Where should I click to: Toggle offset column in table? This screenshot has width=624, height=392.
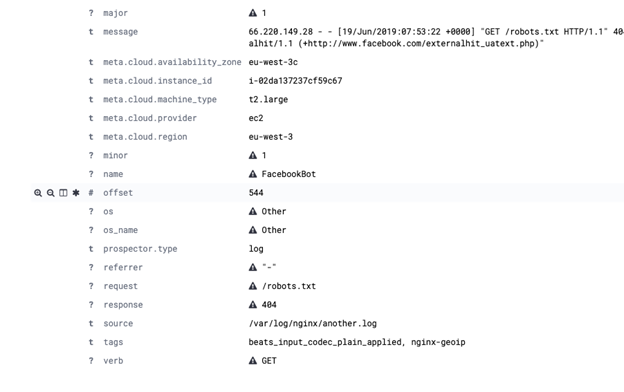(x=63, y=193)
